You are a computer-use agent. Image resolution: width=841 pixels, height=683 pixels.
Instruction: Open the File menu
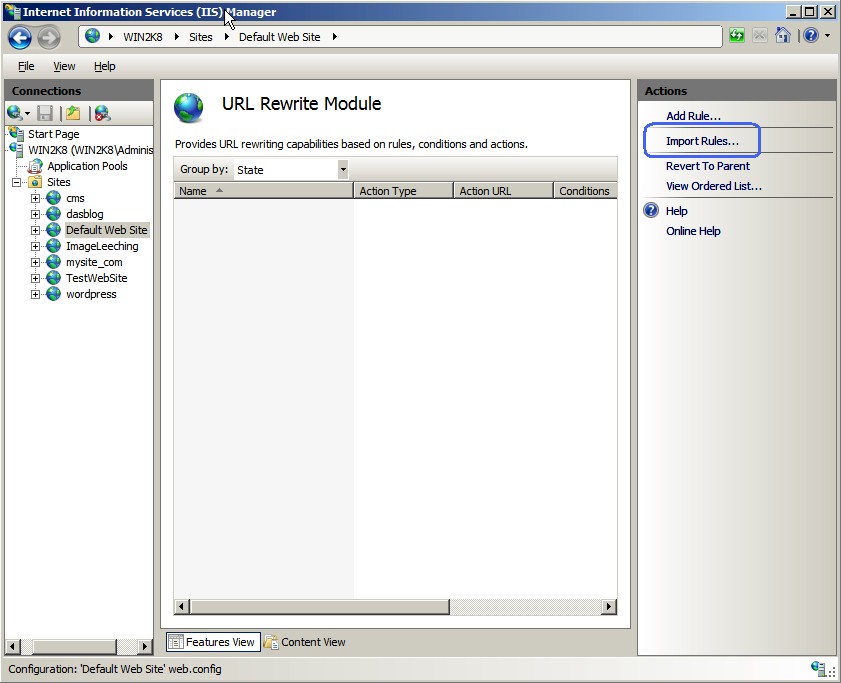(x=26, y=66)
